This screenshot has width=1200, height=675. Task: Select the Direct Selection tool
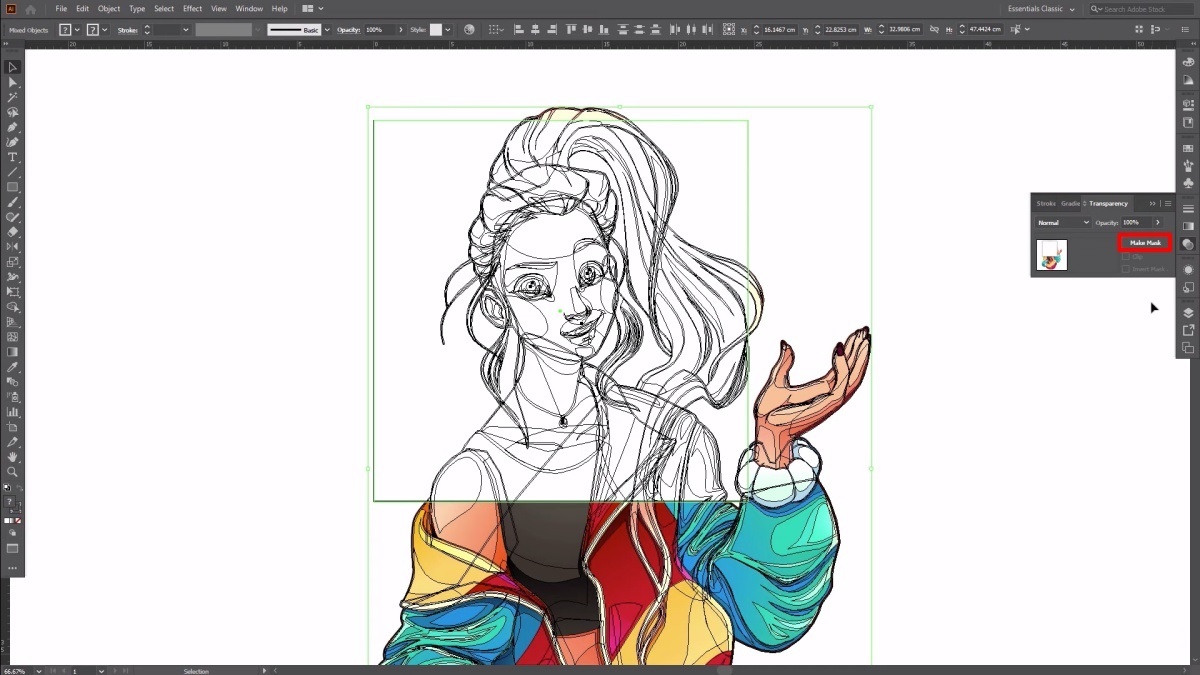point(13,83)
